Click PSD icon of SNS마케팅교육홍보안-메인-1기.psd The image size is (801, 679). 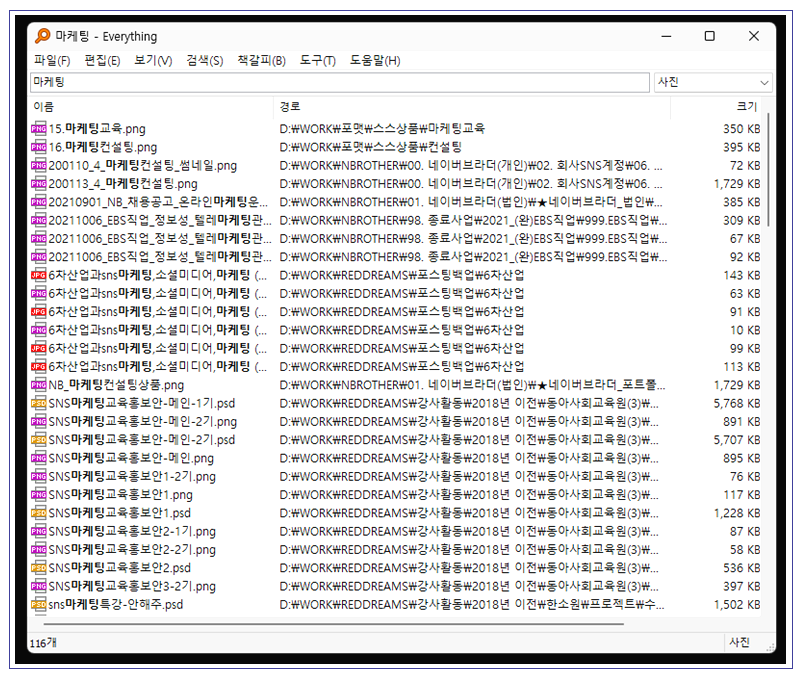pyautogui.click(x=38, y=403)
